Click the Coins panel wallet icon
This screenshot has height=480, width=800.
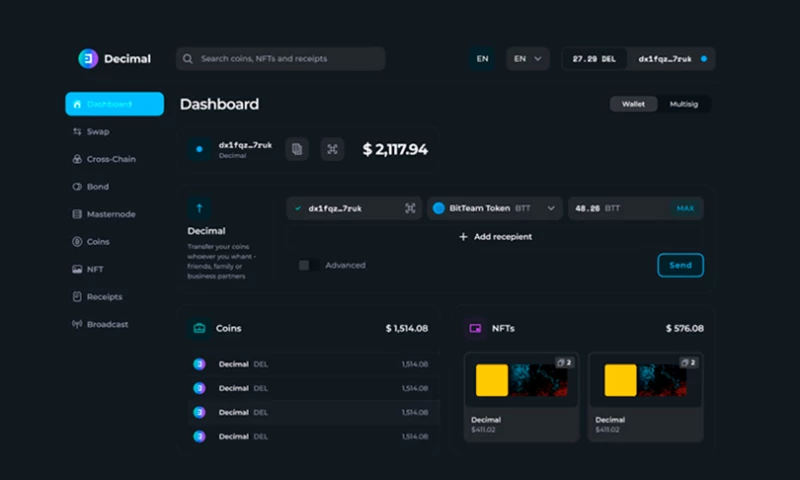[x=199, y=329]
